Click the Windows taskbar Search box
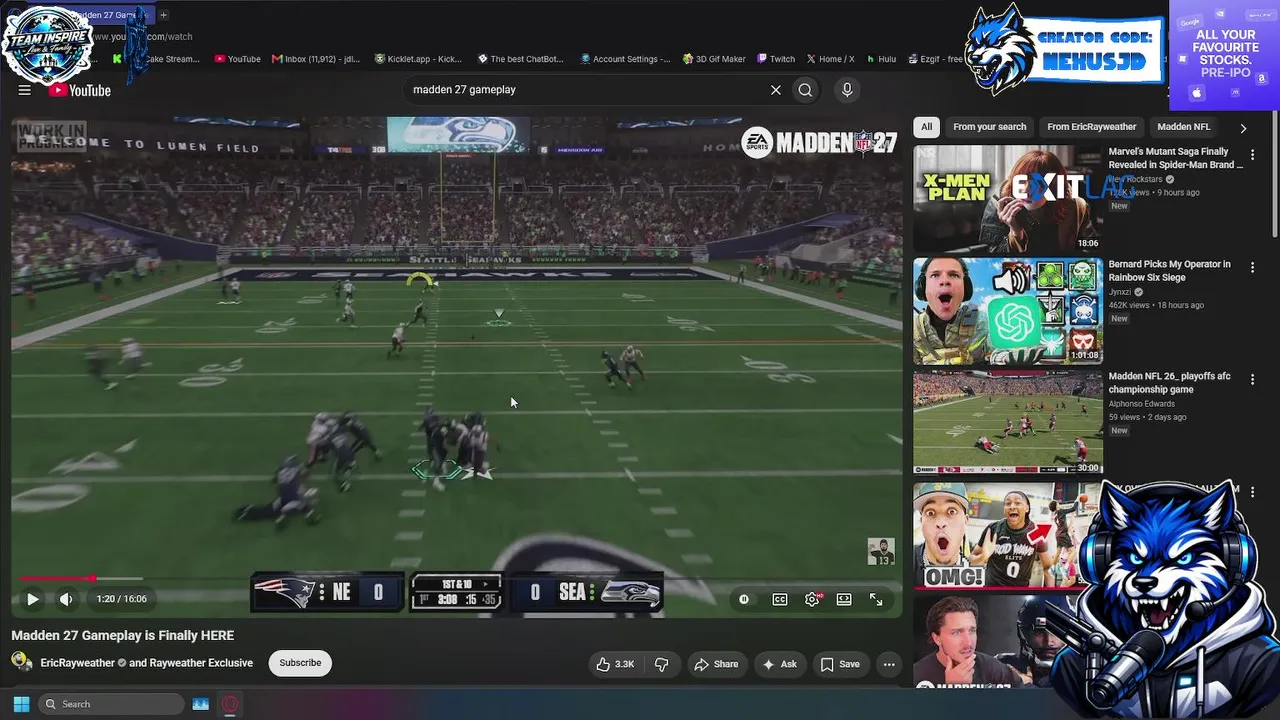Viewport: 1280px width, 720px height. click(110, 704)
